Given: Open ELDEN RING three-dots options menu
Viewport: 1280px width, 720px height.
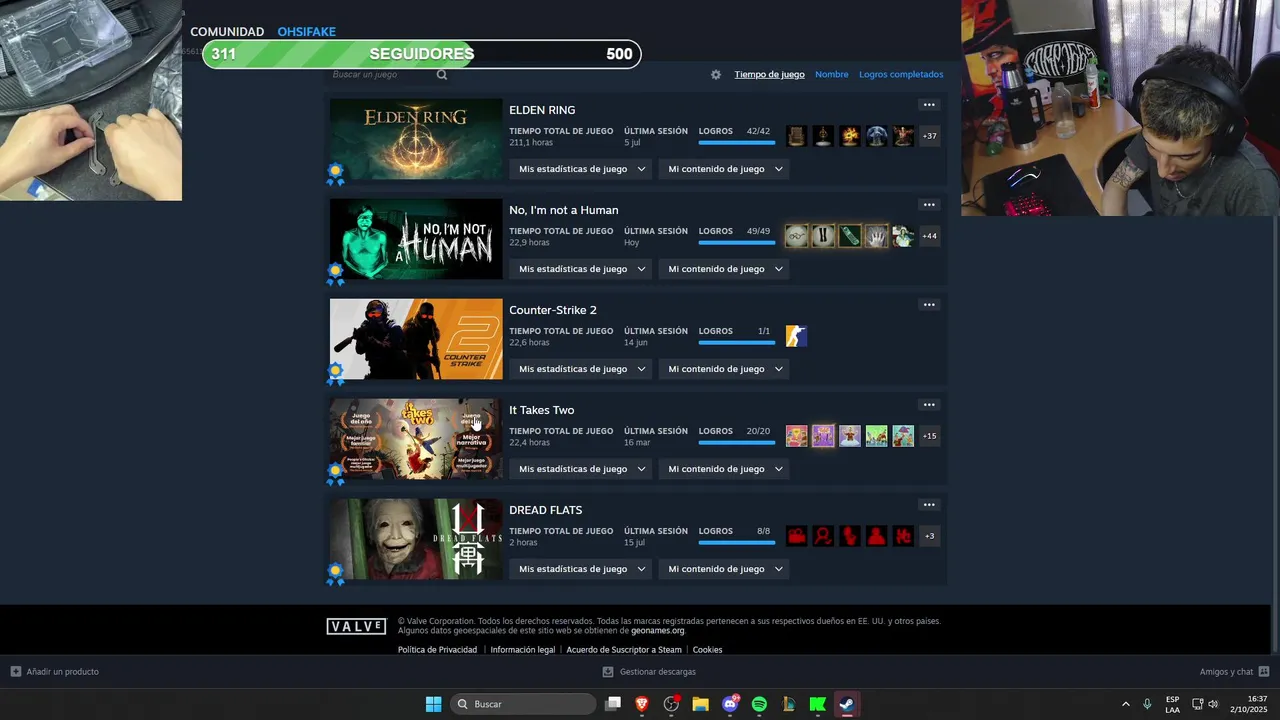Looking at the screenshot, I should pyautogui.click(x=929, y=105).
